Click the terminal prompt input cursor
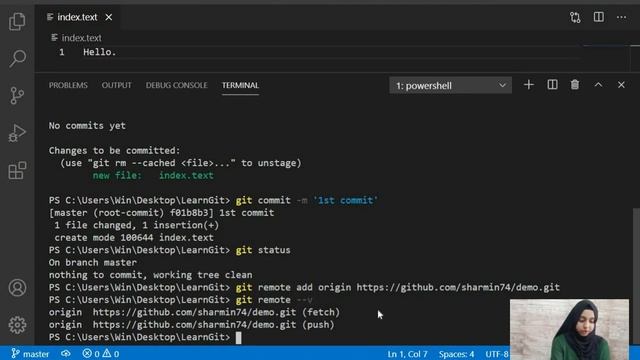The image size is (640, 360). pyautogui.click(x=238, y=338)
